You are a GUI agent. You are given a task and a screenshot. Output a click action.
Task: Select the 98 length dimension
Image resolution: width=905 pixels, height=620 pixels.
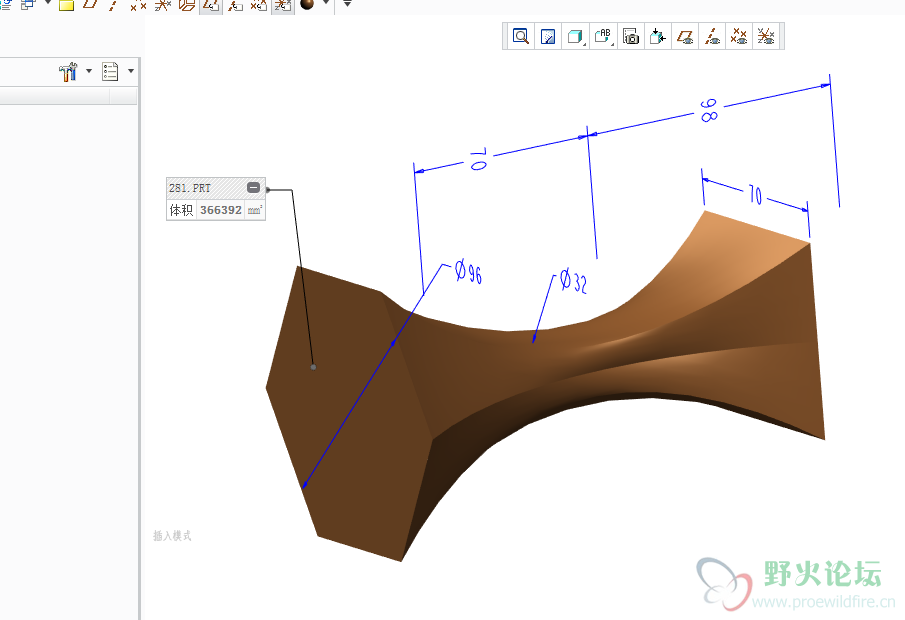pyautogui.click(x=709, y=110)
